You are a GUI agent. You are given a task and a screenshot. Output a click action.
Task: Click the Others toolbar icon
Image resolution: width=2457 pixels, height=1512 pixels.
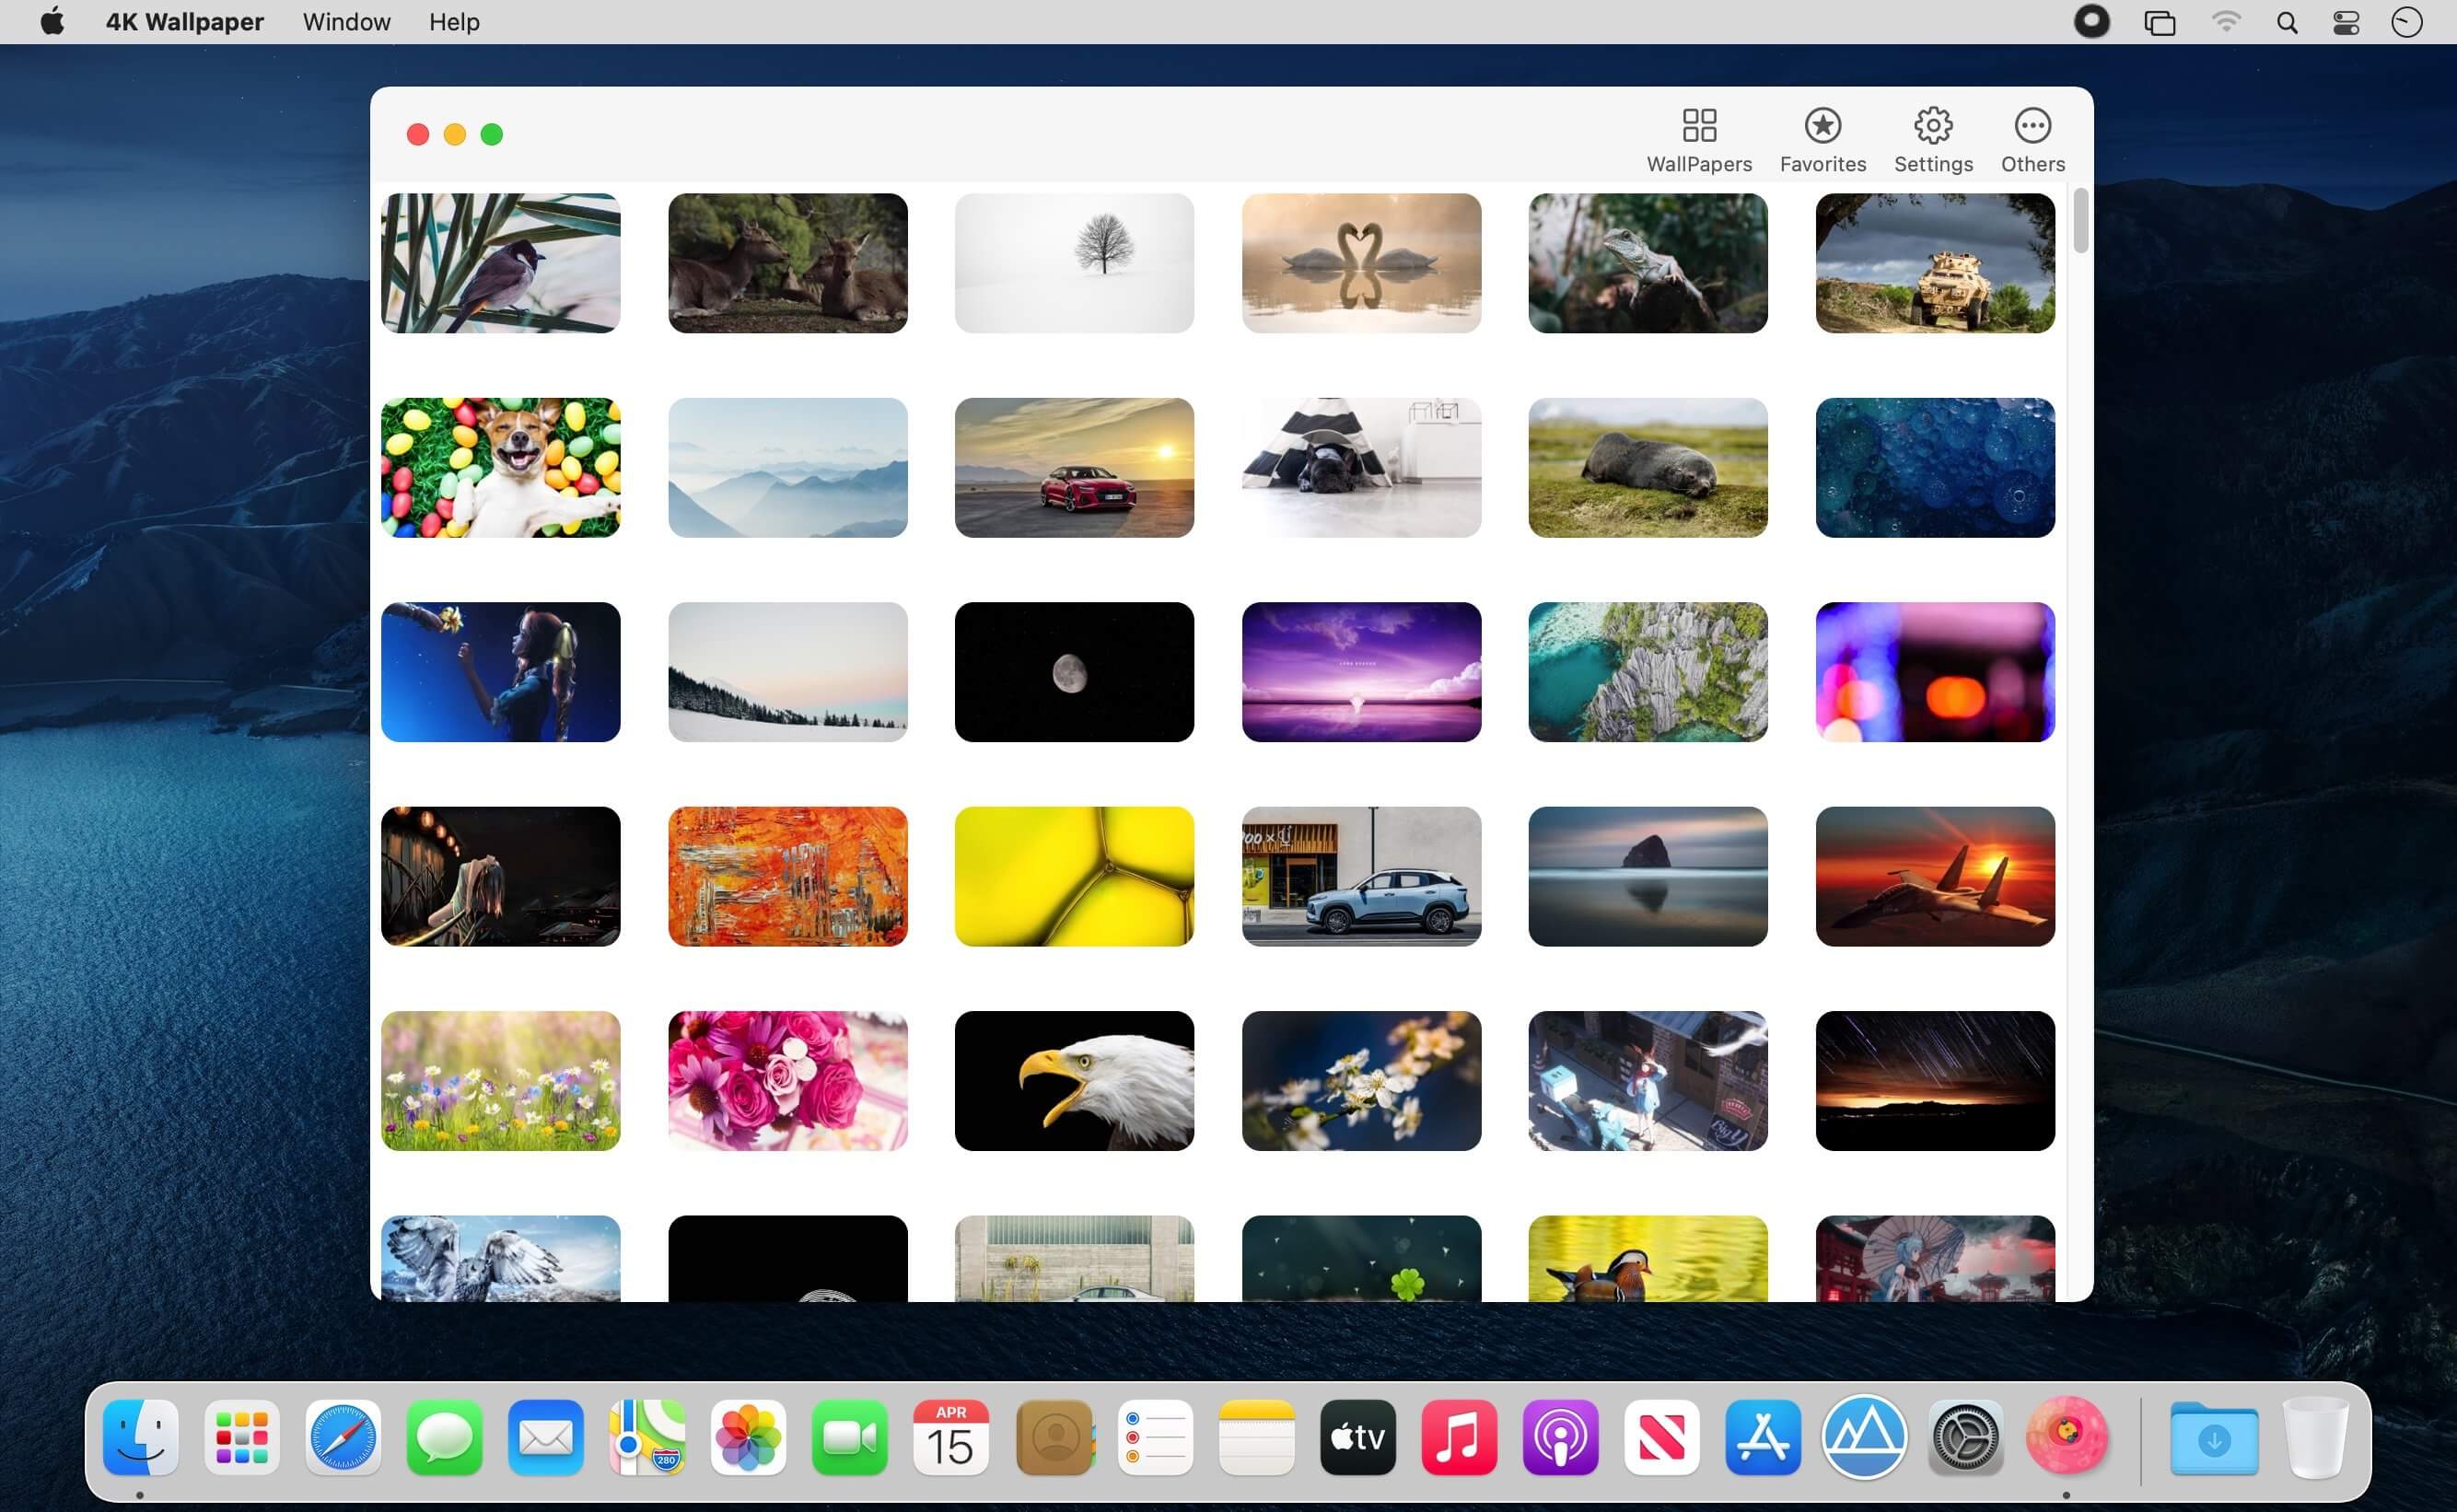[x=2031, y=140]
